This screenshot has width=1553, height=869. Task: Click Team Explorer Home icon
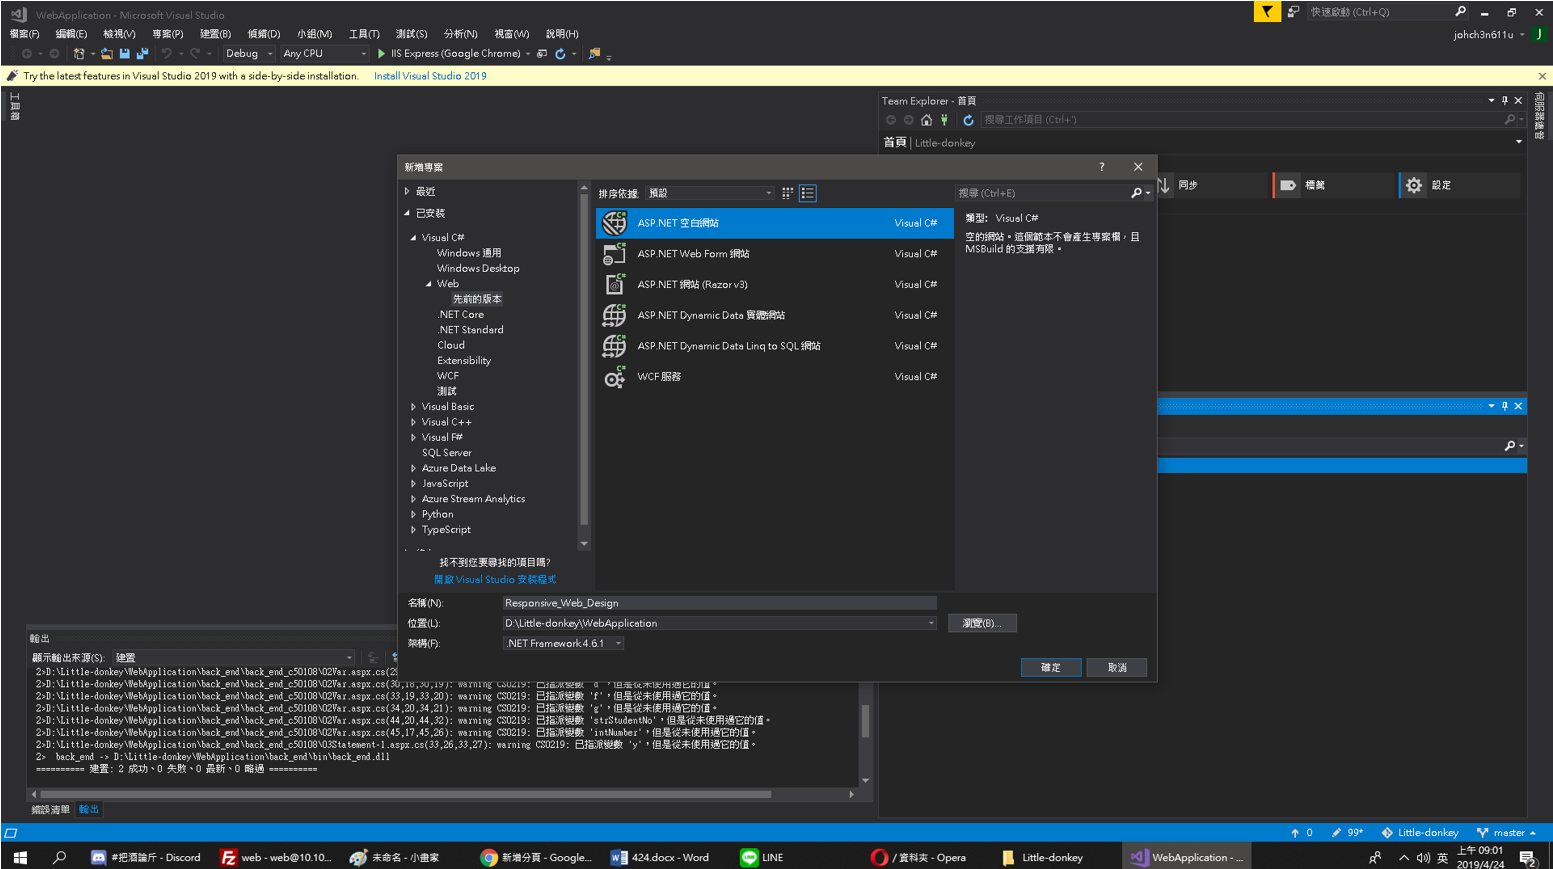click(x=926, y=120)
